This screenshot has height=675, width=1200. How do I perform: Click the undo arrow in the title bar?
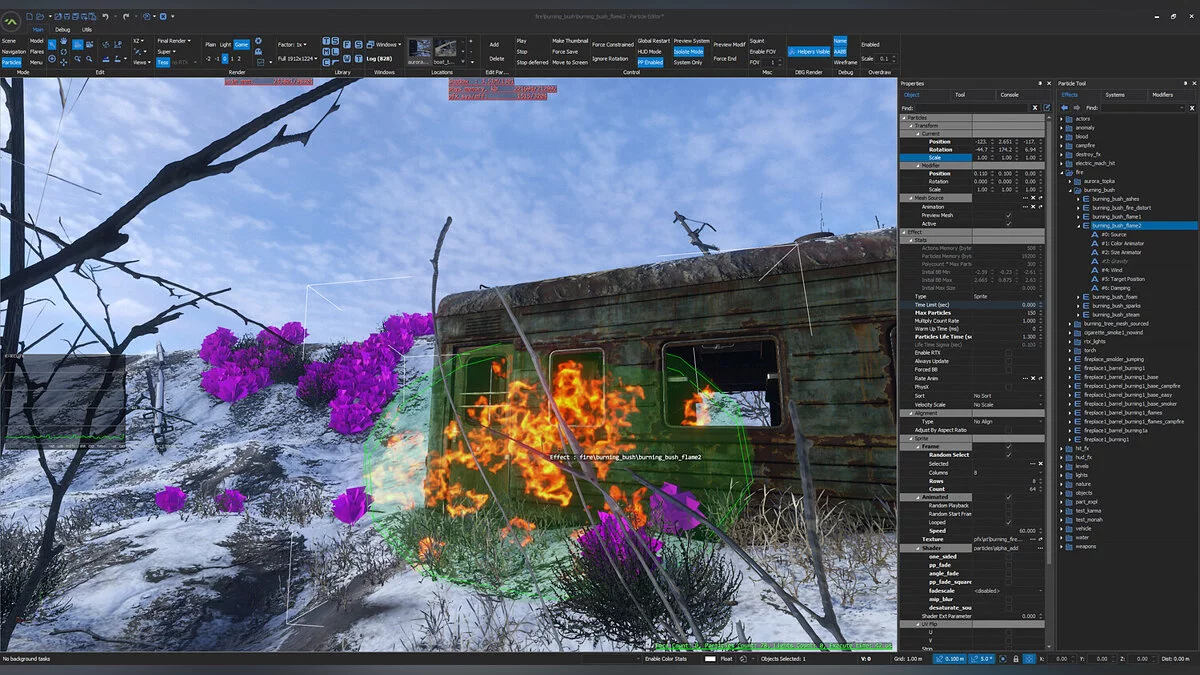pyautogui.click(x=105, y=16)
